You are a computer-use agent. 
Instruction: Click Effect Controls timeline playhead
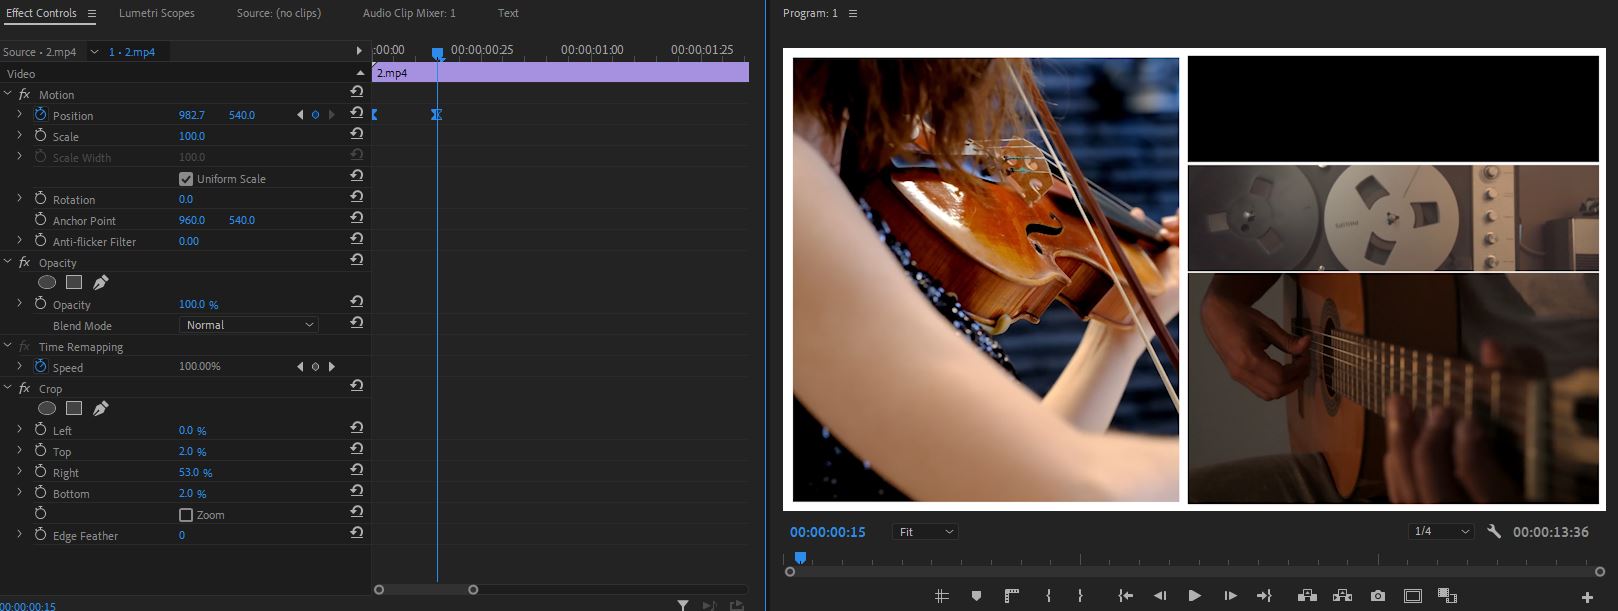(x=437, y=54)
